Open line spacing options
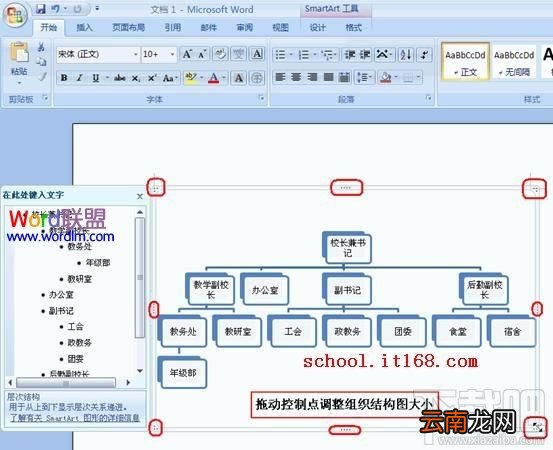553x450 pixels. coord(364,77)
